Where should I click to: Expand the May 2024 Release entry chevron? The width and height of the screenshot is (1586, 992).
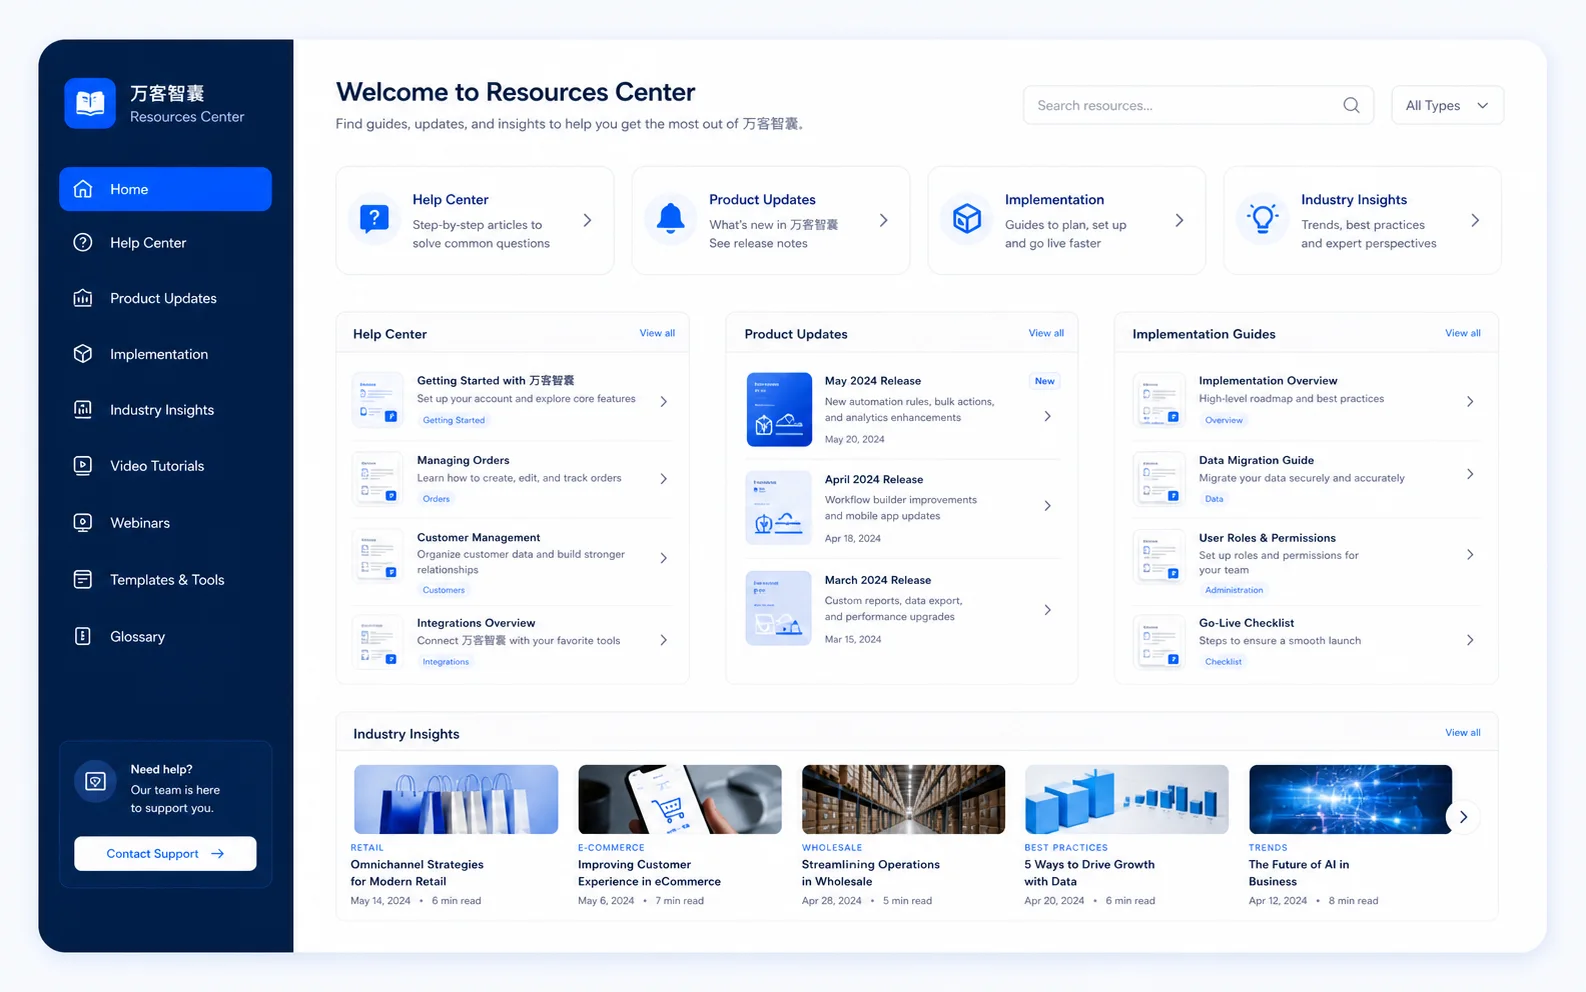(x=1047, y=416)
